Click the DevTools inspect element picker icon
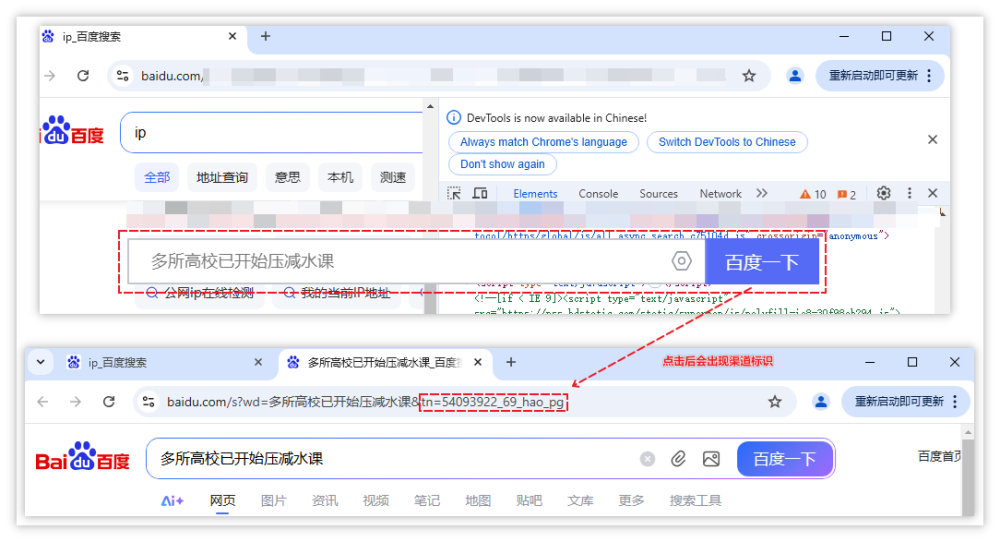Image resolution: width=1000 pixels, height=542 pixels. 454,194
